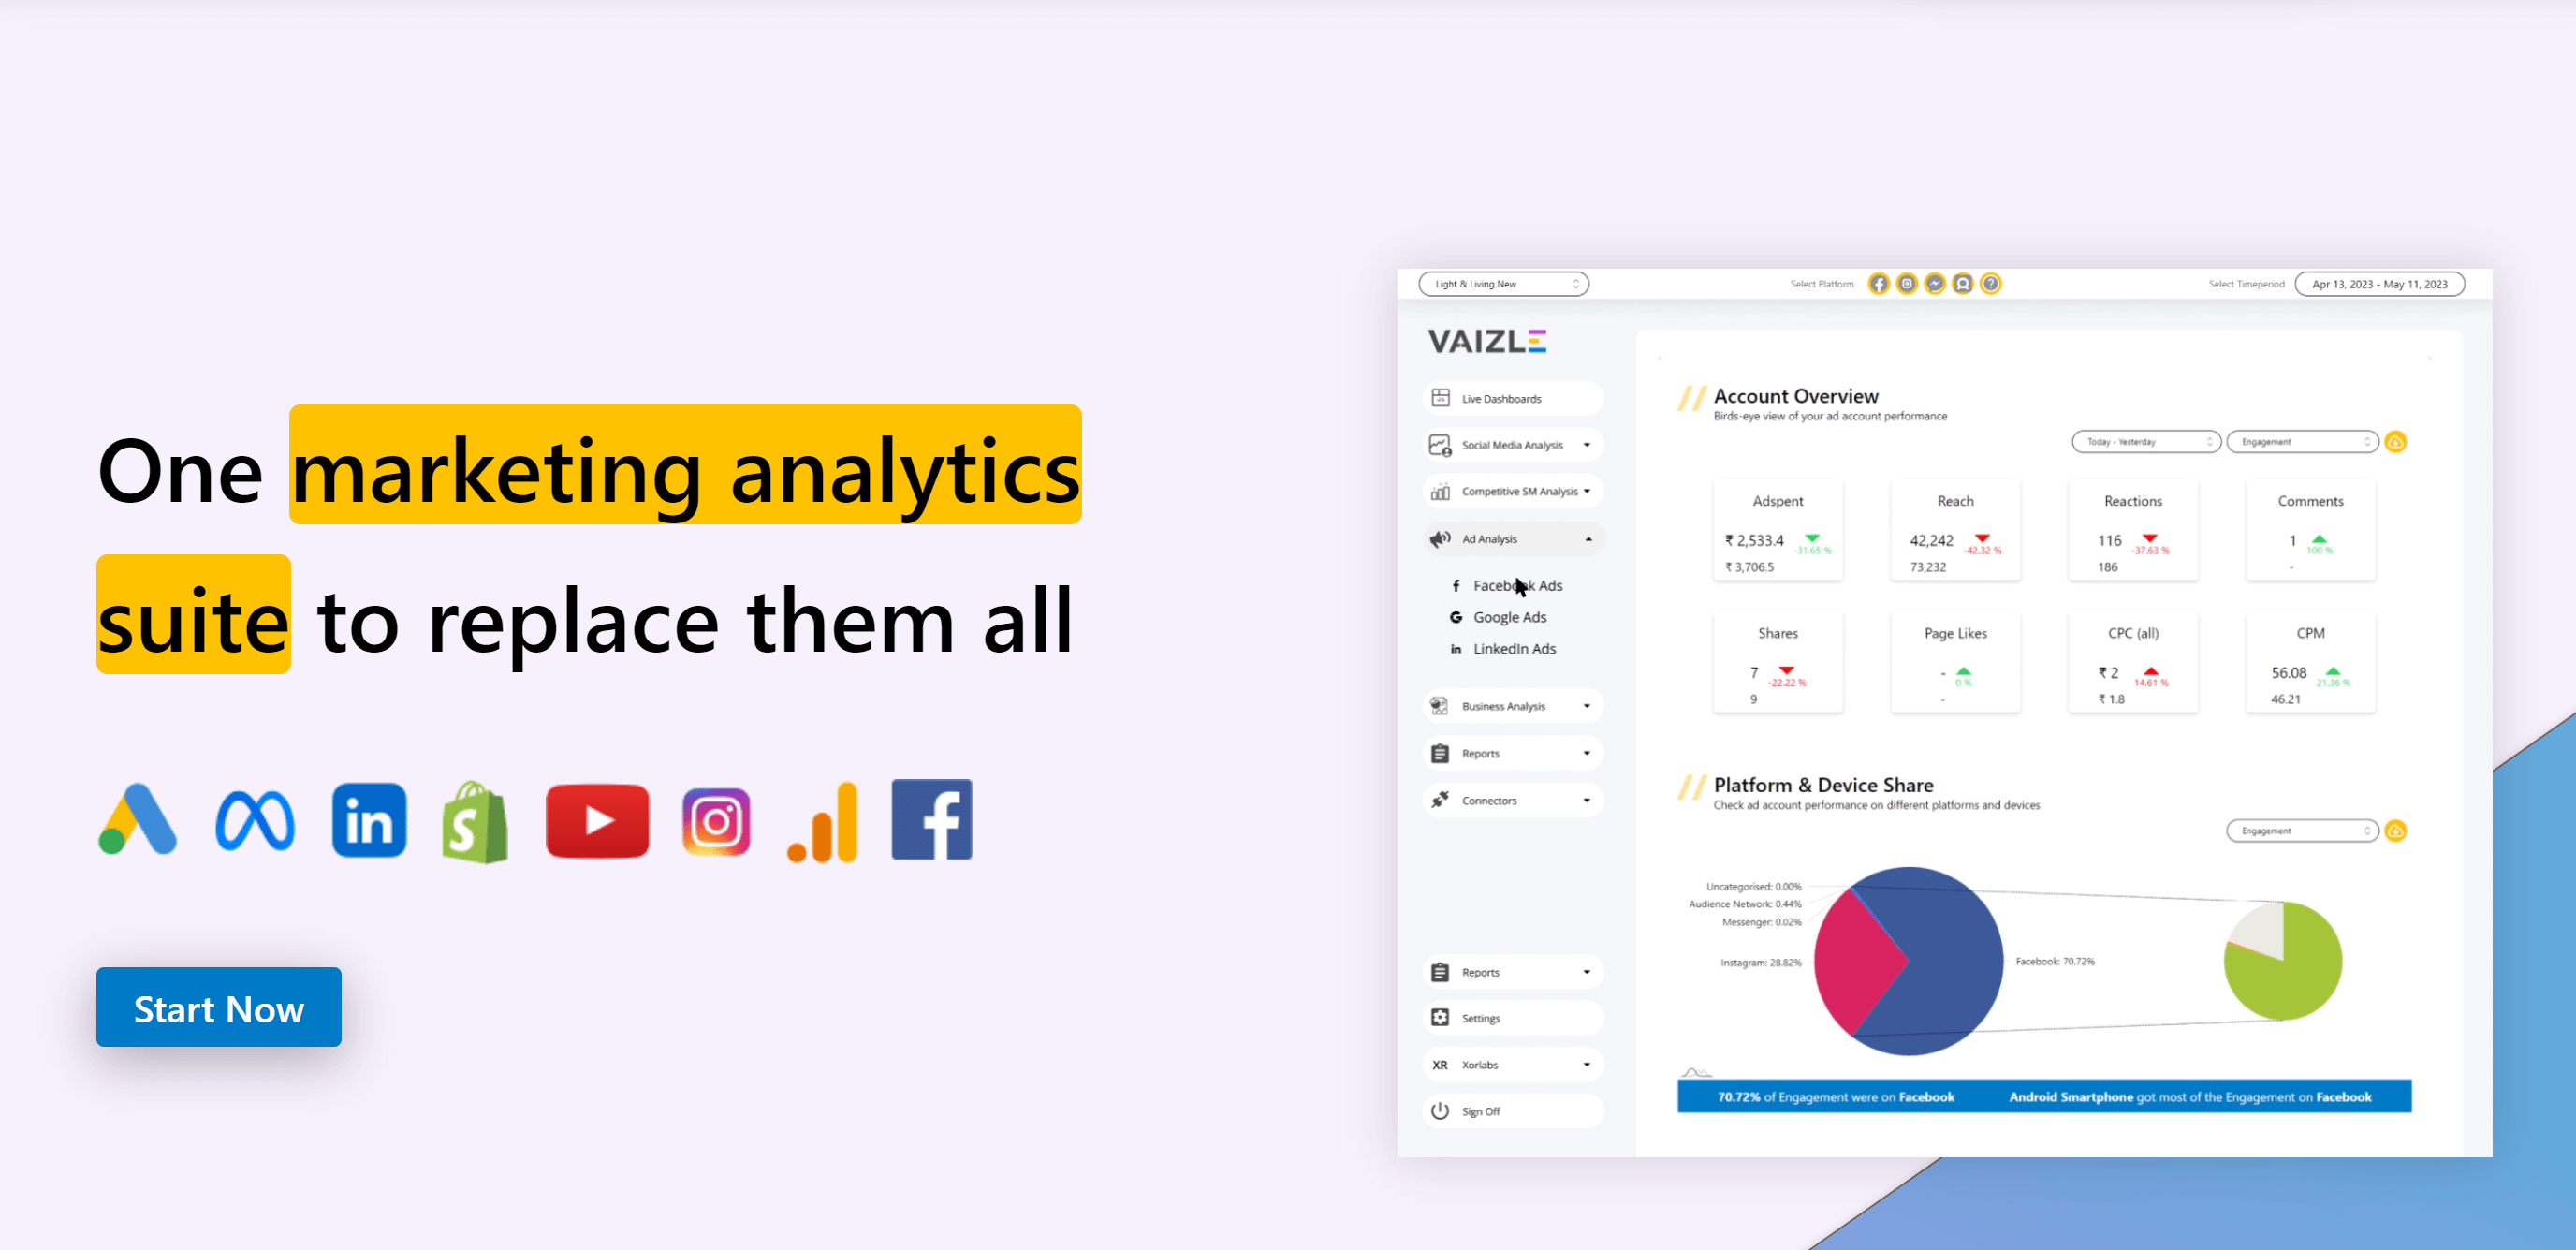
Task: Open the Select Timeperiod dropdown
Action: tap(2384, 286)
